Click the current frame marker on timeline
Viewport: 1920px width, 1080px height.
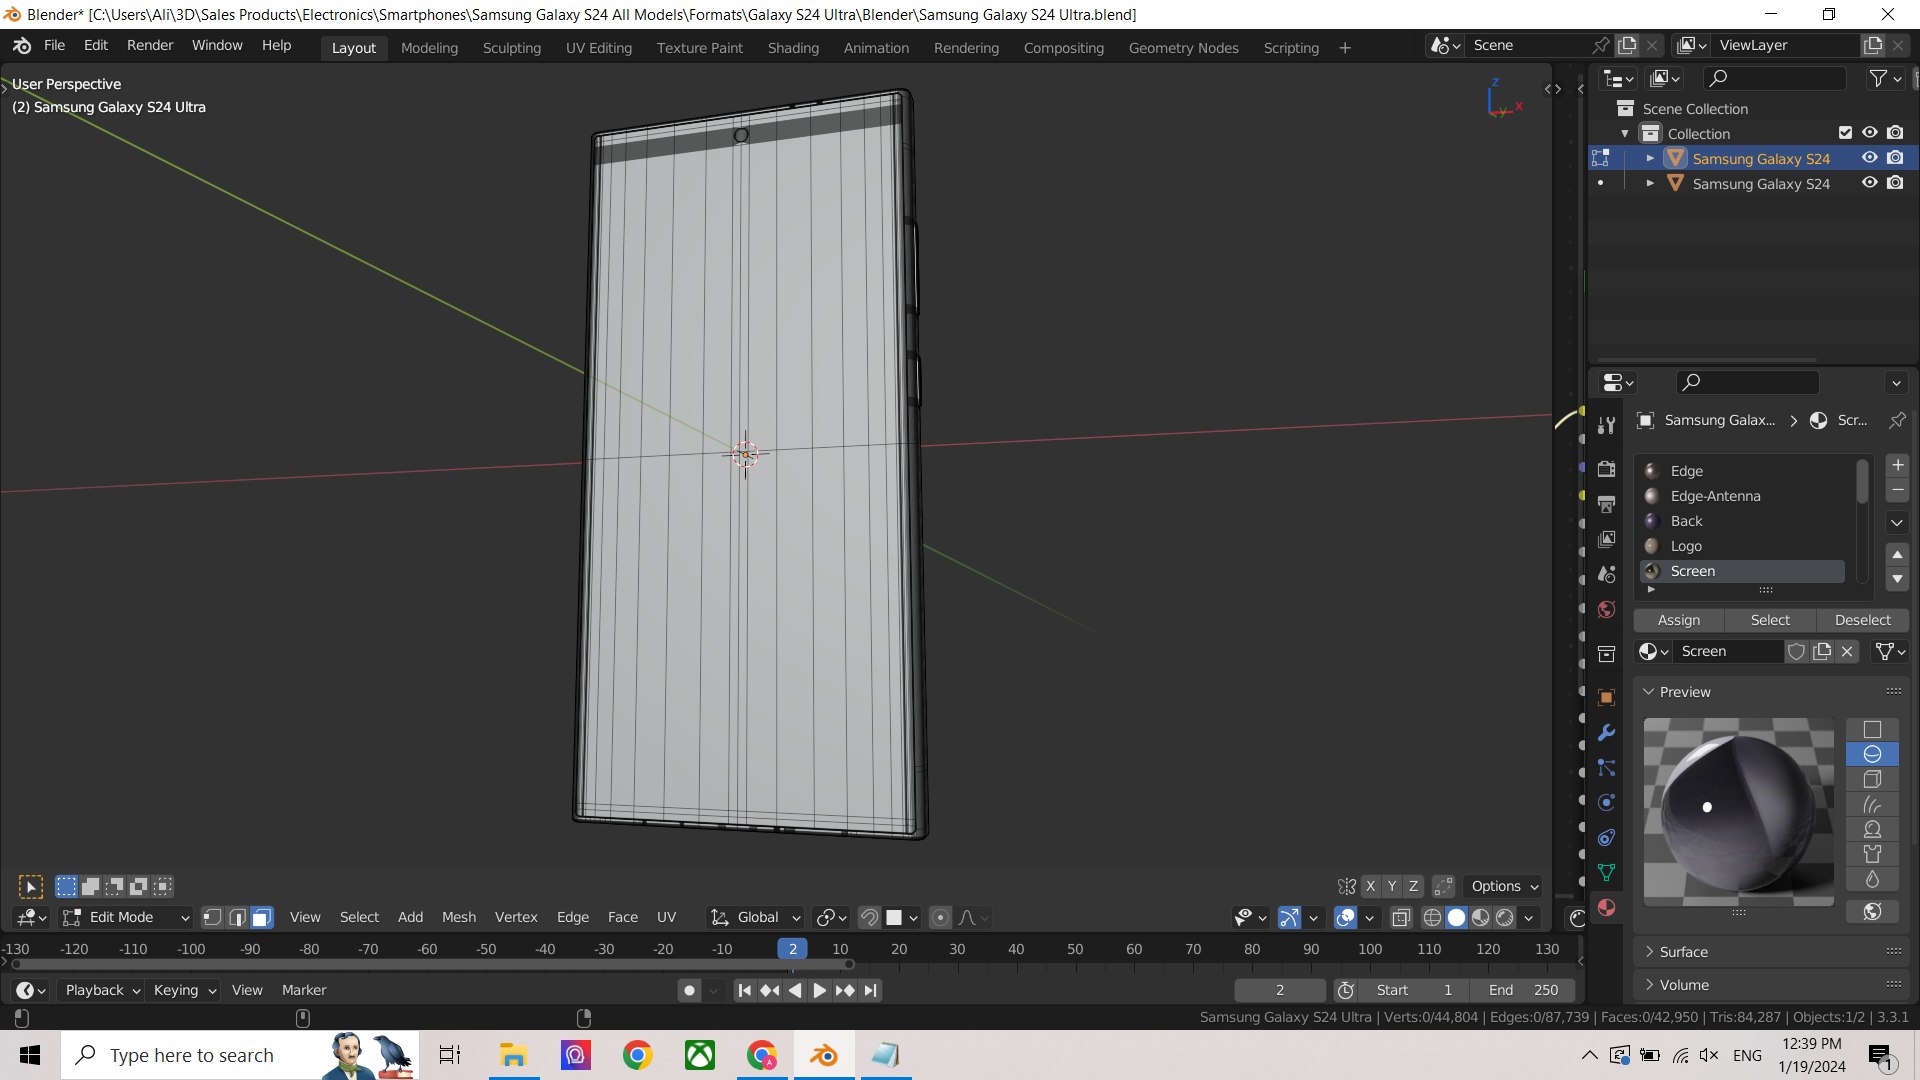792,949
